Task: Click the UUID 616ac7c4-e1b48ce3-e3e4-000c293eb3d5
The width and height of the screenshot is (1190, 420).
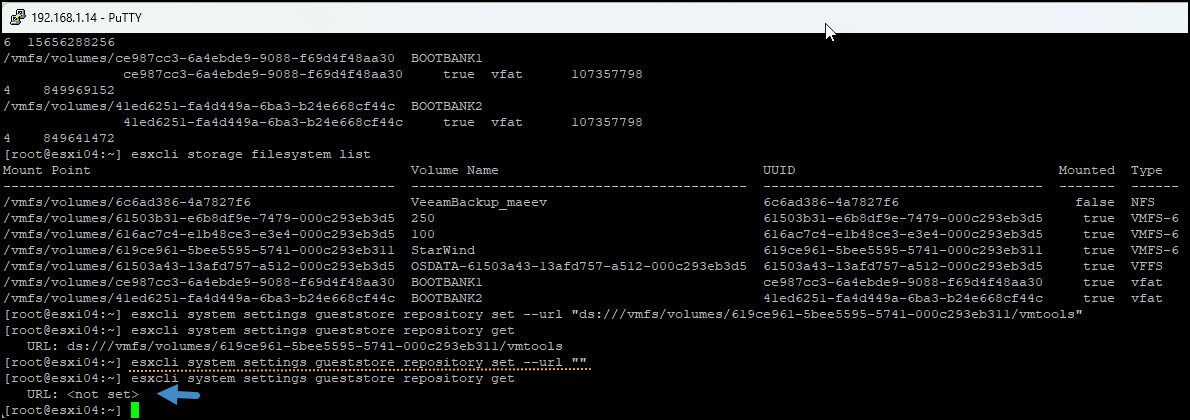Action: pyautogui.click(x=902, y=234)
